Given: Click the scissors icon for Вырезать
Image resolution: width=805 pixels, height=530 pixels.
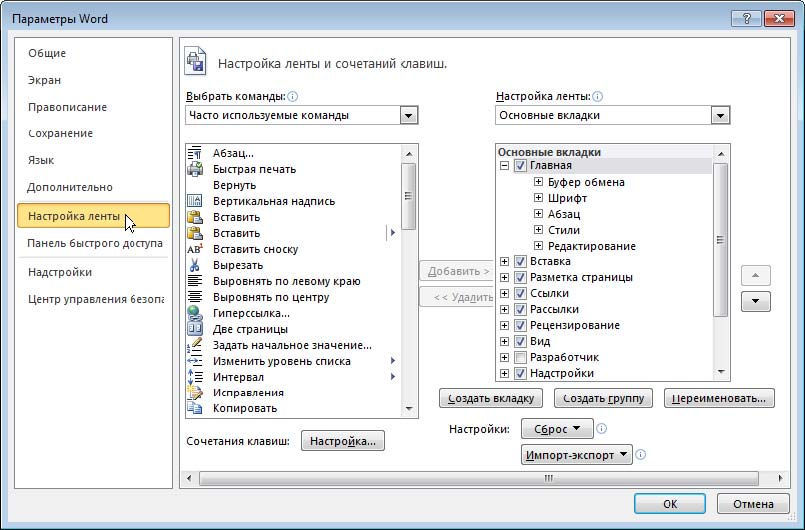Looking at the screenshot, I should (195, 265).
